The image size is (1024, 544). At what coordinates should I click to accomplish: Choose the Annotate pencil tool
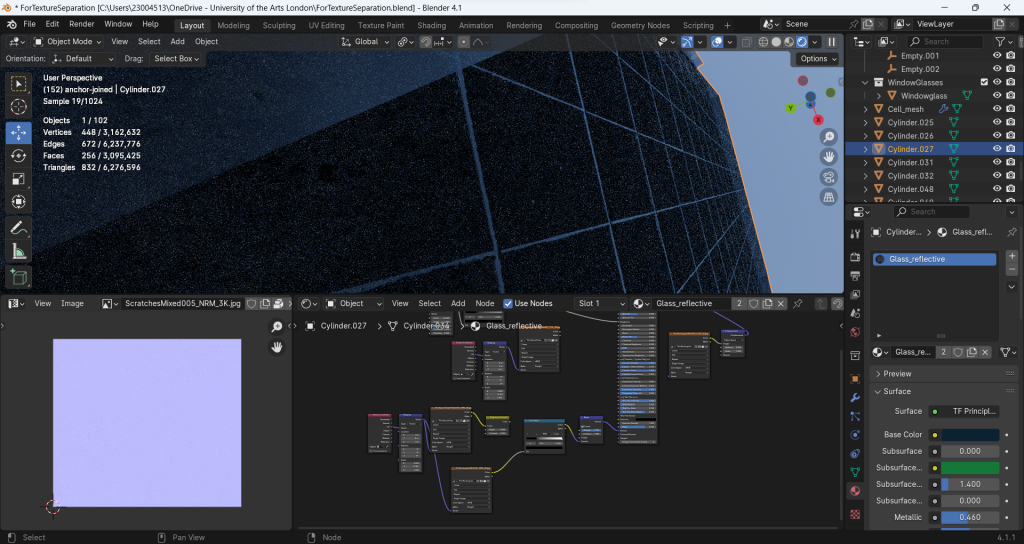coord(18,229)
